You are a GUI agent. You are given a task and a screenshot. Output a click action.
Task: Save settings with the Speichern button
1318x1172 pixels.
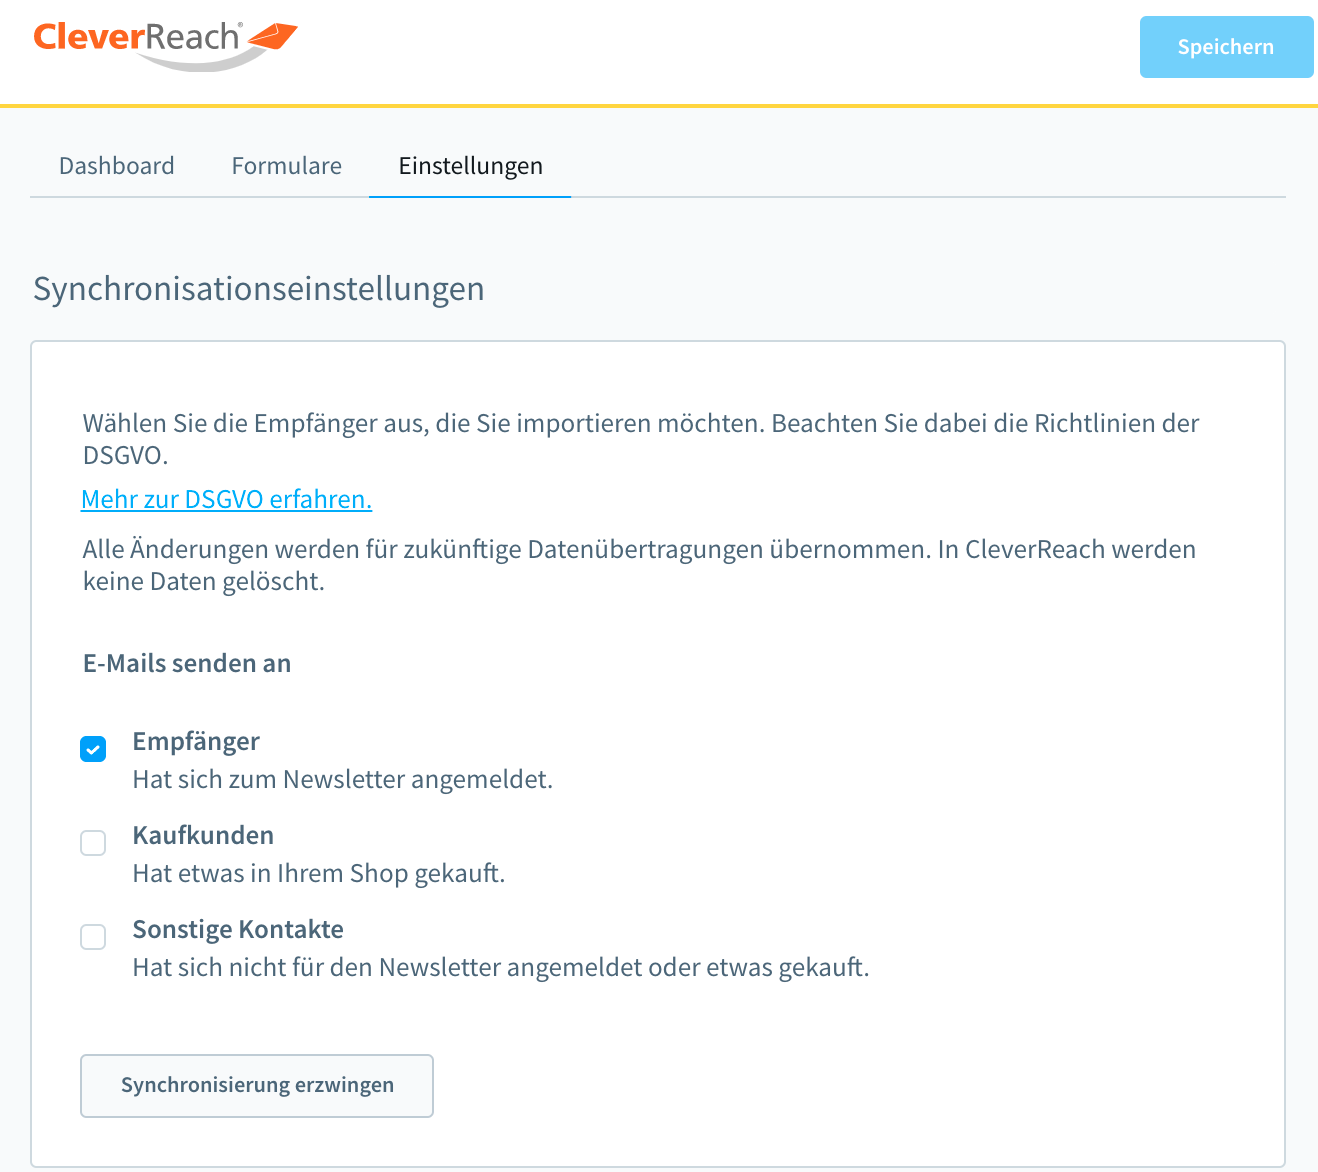pyautogui.click(x=1226, y=47)
